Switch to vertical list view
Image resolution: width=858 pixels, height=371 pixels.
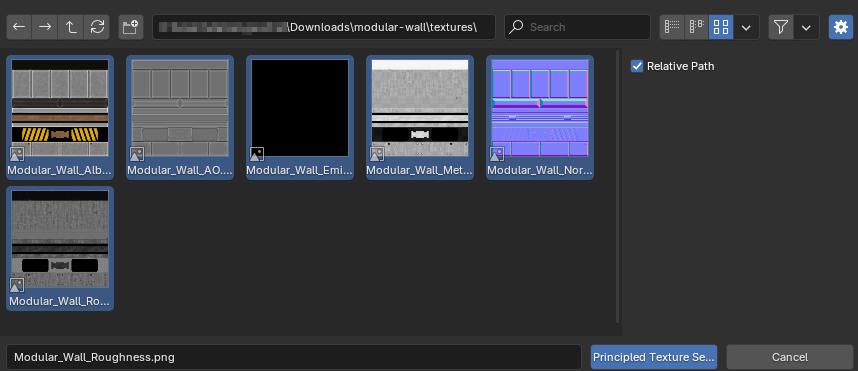pyautogui.click(x=672, y=27)
